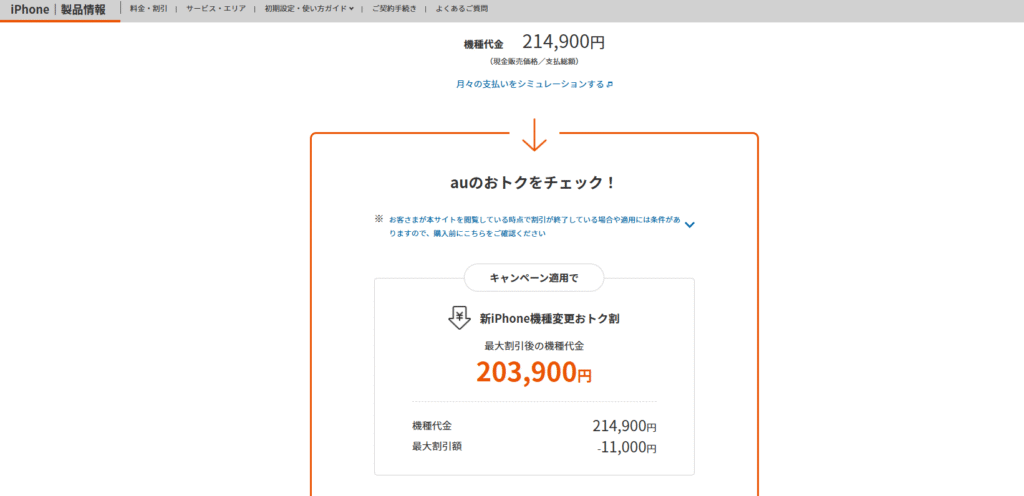
Task: Click the 最大割引額 -11,000円 row
Action: (534, 447)
